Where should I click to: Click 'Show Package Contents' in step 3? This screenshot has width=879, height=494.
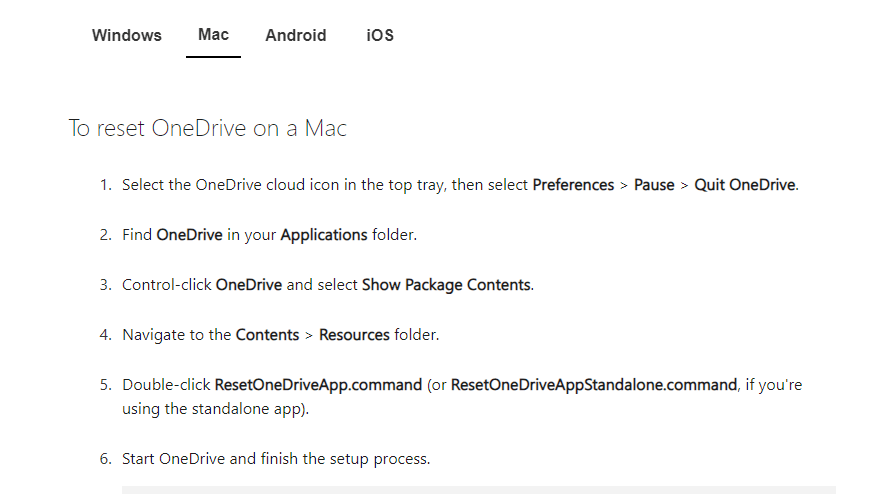pos(446,285)
